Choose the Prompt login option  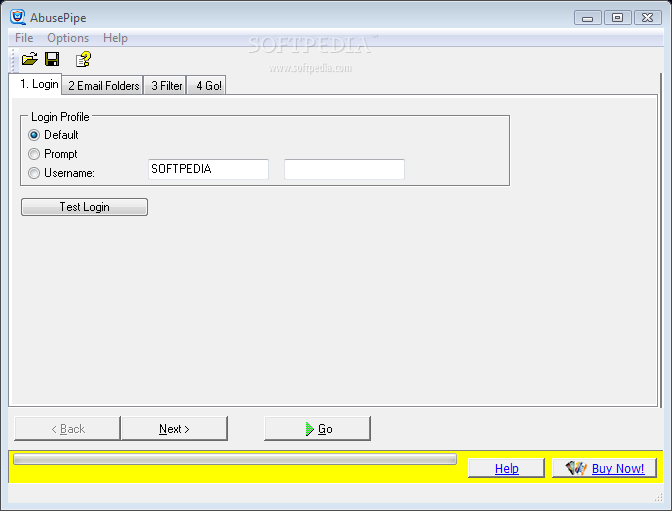pyautogui.click(x=34, y=154)
